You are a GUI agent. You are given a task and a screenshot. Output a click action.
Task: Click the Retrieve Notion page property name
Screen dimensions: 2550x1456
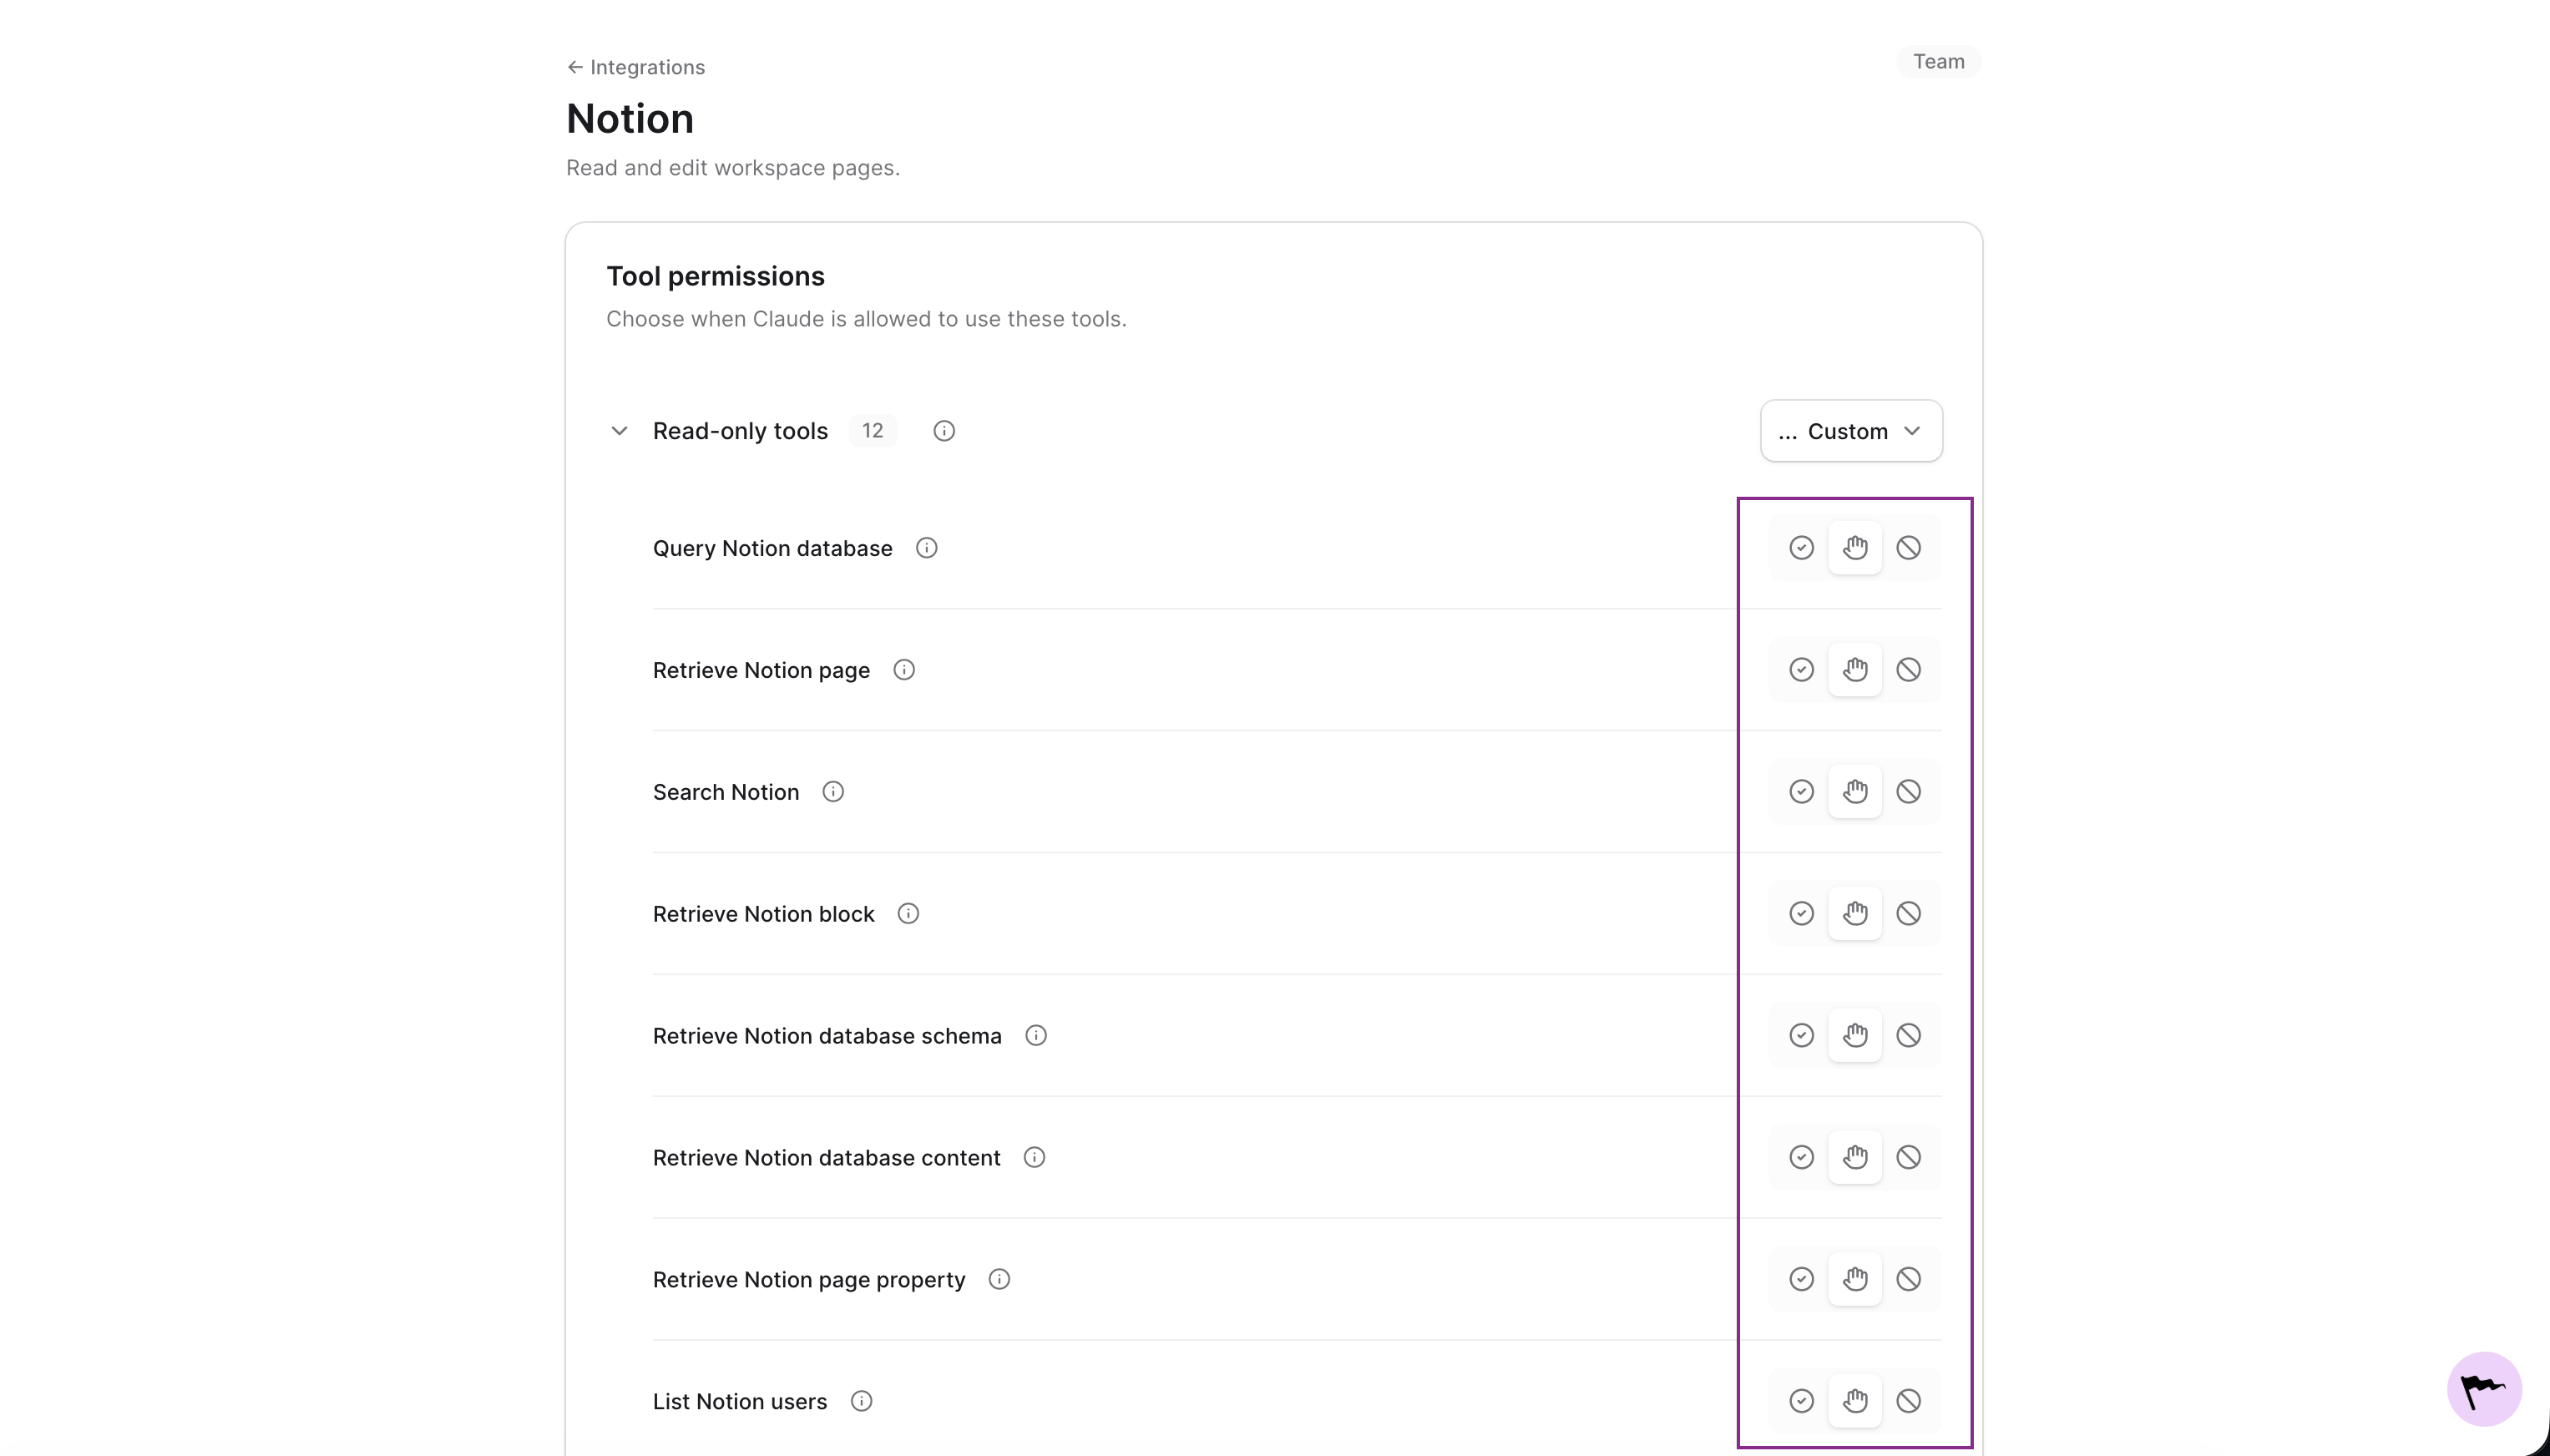coord(809,1280)
